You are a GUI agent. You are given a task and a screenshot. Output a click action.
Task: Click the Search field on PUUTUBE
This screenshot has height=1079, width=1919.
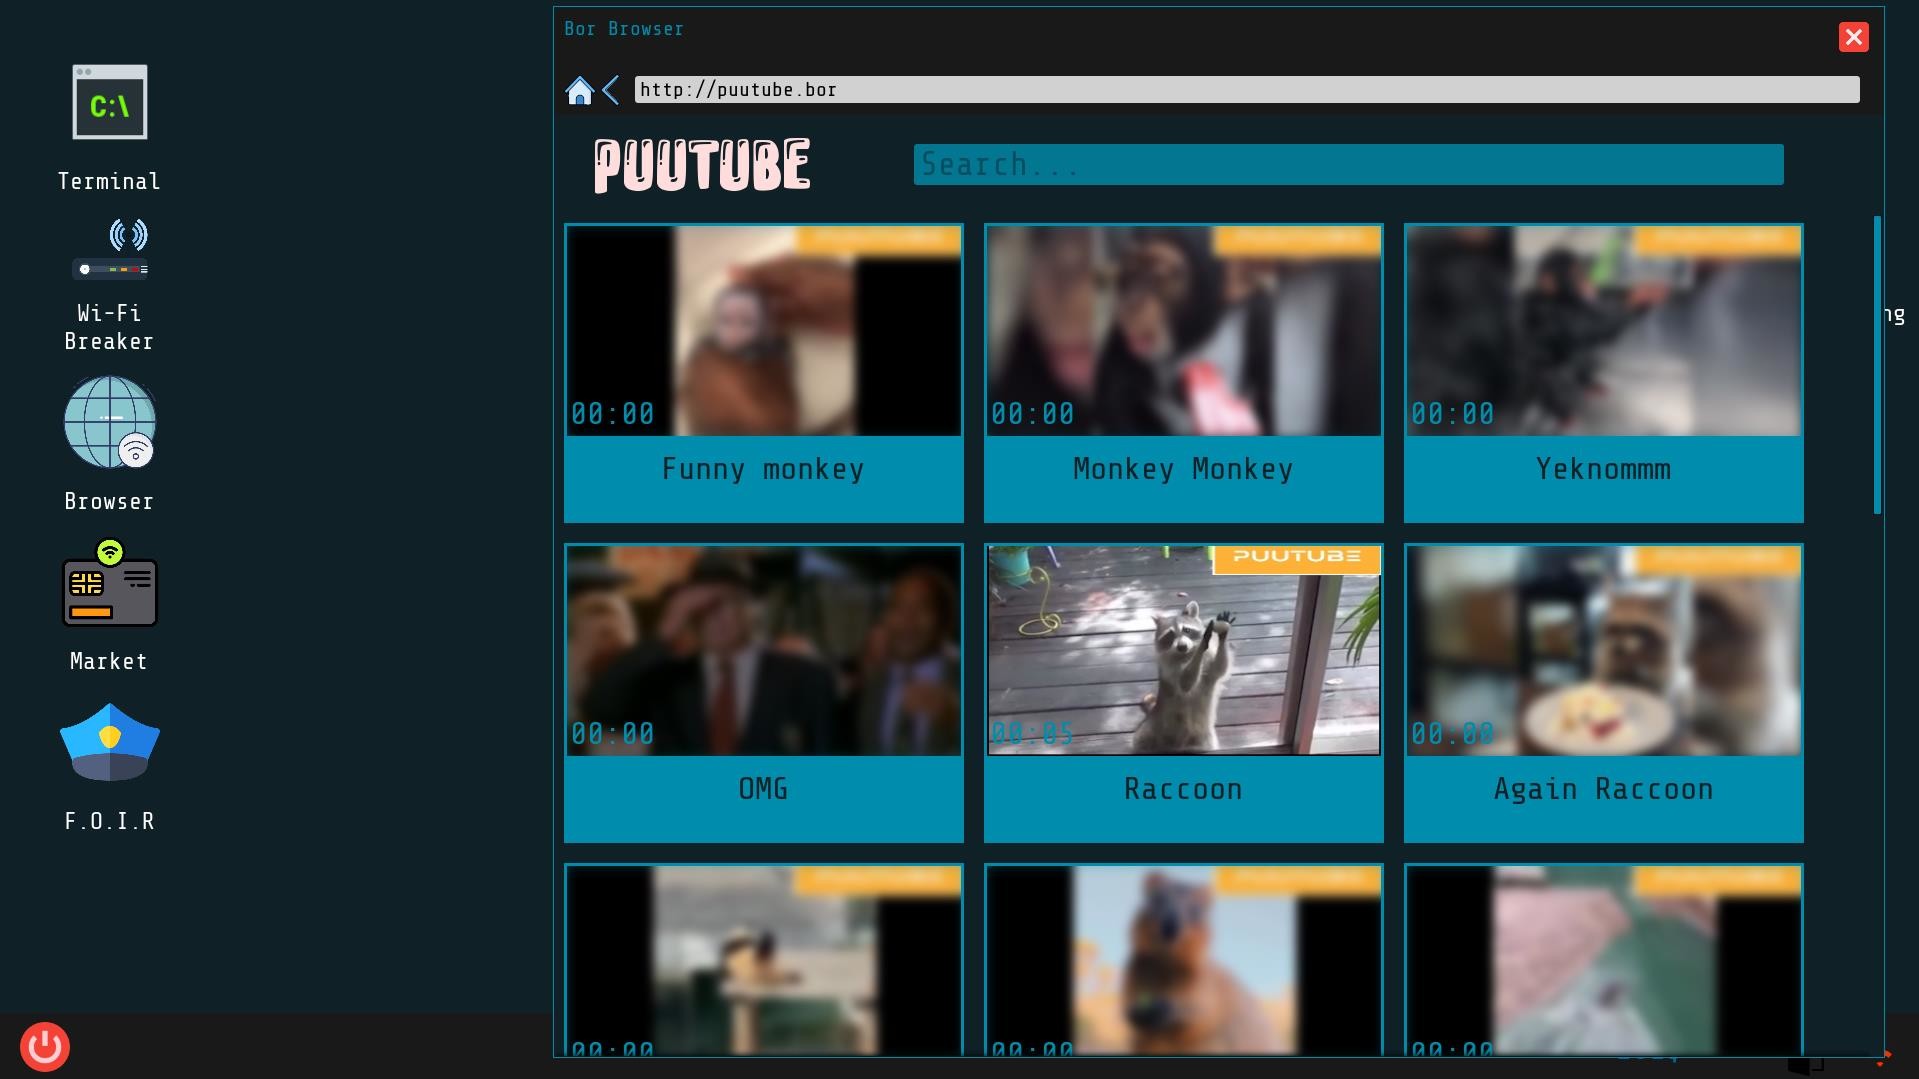1347,164
